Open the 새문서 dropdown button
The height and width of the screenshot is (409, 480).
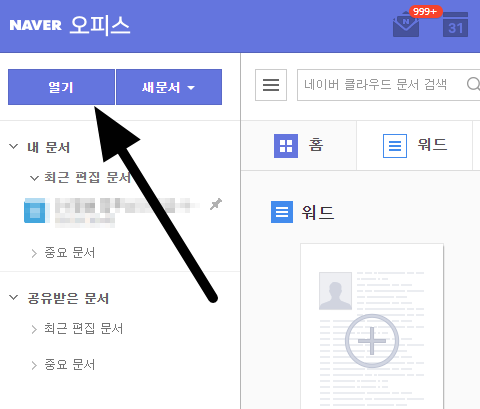[x=169, y=87]
